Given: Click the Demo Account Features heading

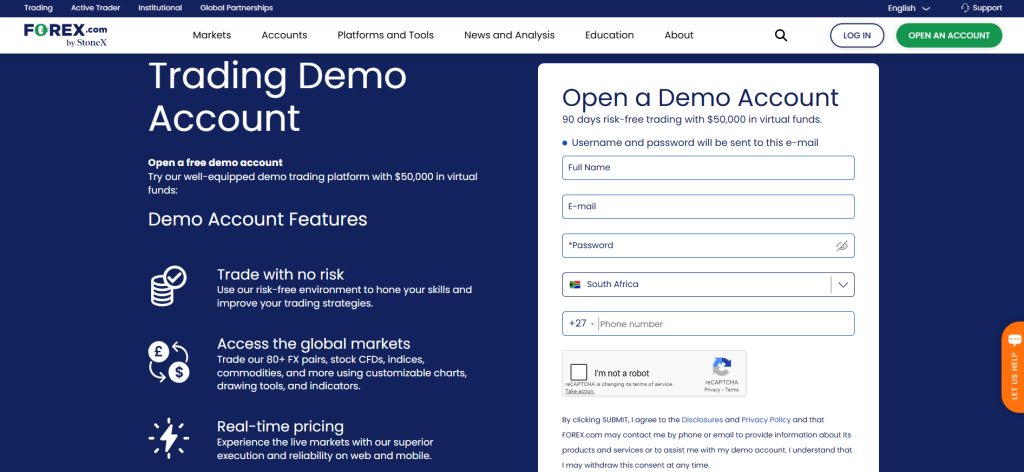Looking at the screenshot, I should pyautogui.click(x=257, y=219).
